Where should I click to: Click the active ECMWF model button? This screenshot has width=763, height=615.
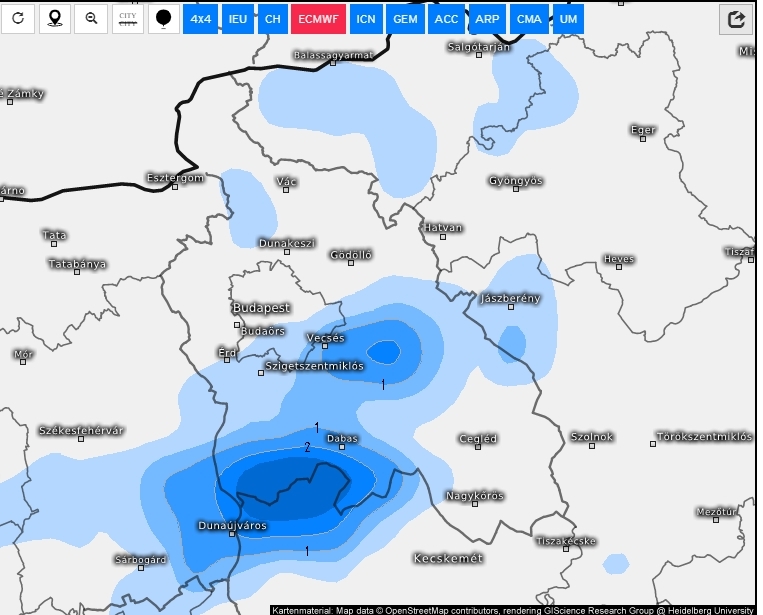pyautogui.click(x=318, y=19)
